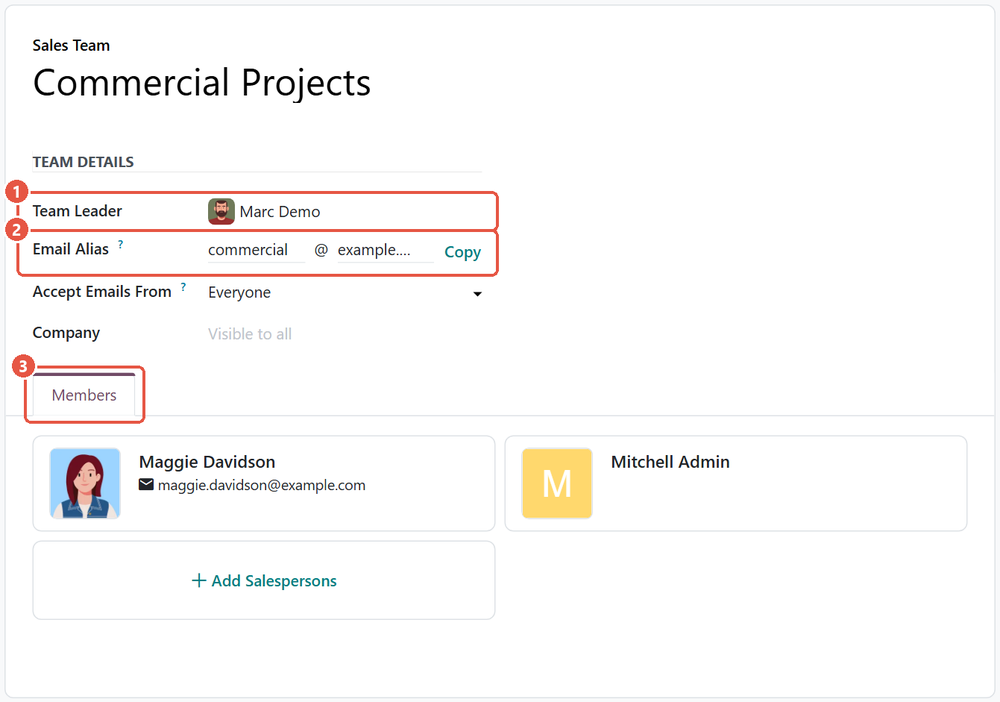
Task: Click the plus icon for adding salespersons
Action: (199, 580)
